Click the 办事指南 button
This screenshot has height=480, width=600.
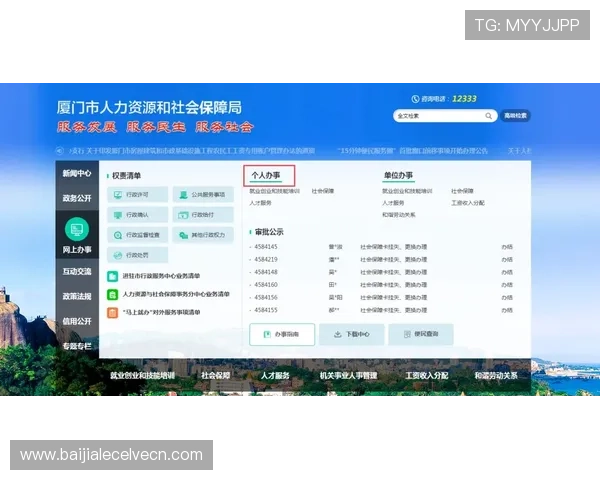(x=282, y=334)
